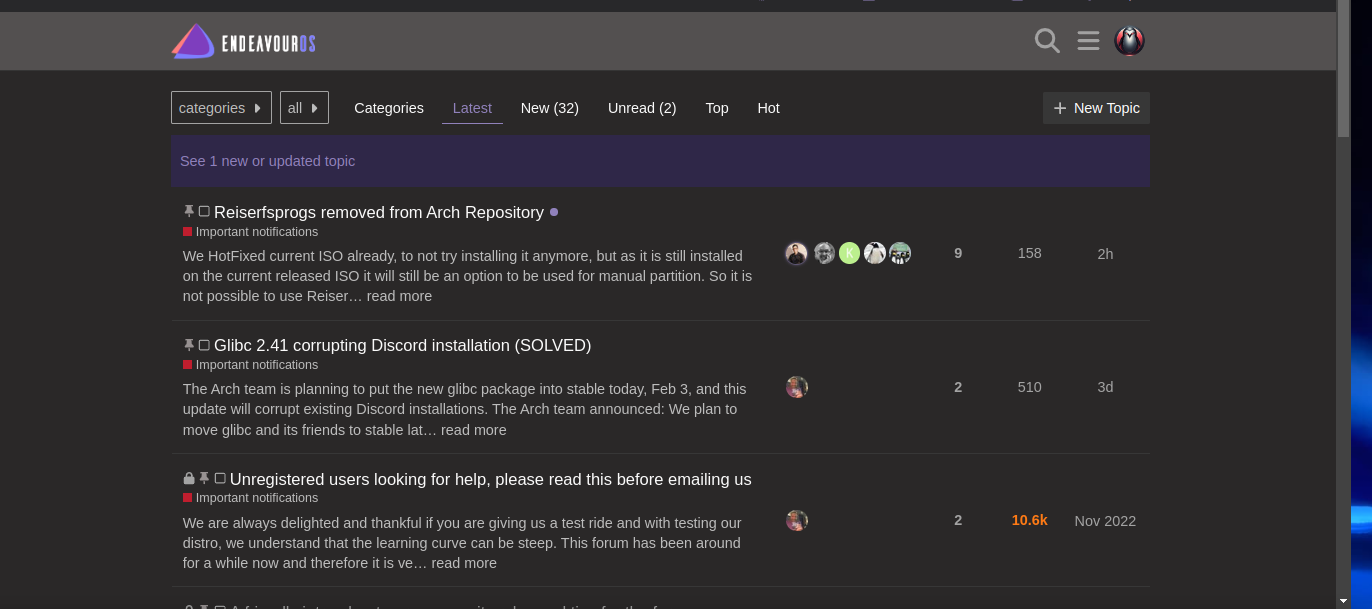Open the all tags filter dropdown
This screenshot has width=1372, height=609.
coord(304,108)
